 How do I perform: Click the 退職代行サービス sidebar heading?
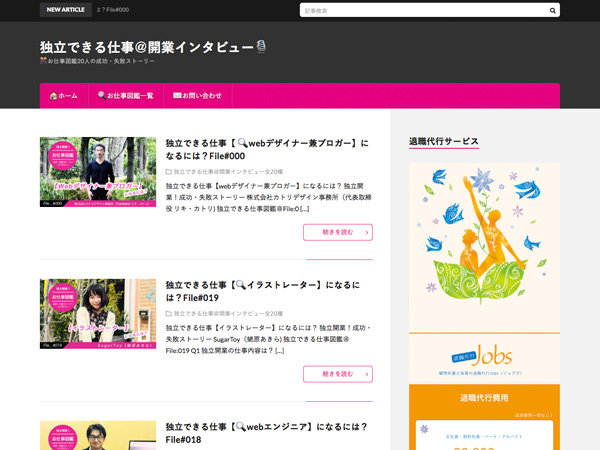[x=444, y=141]
